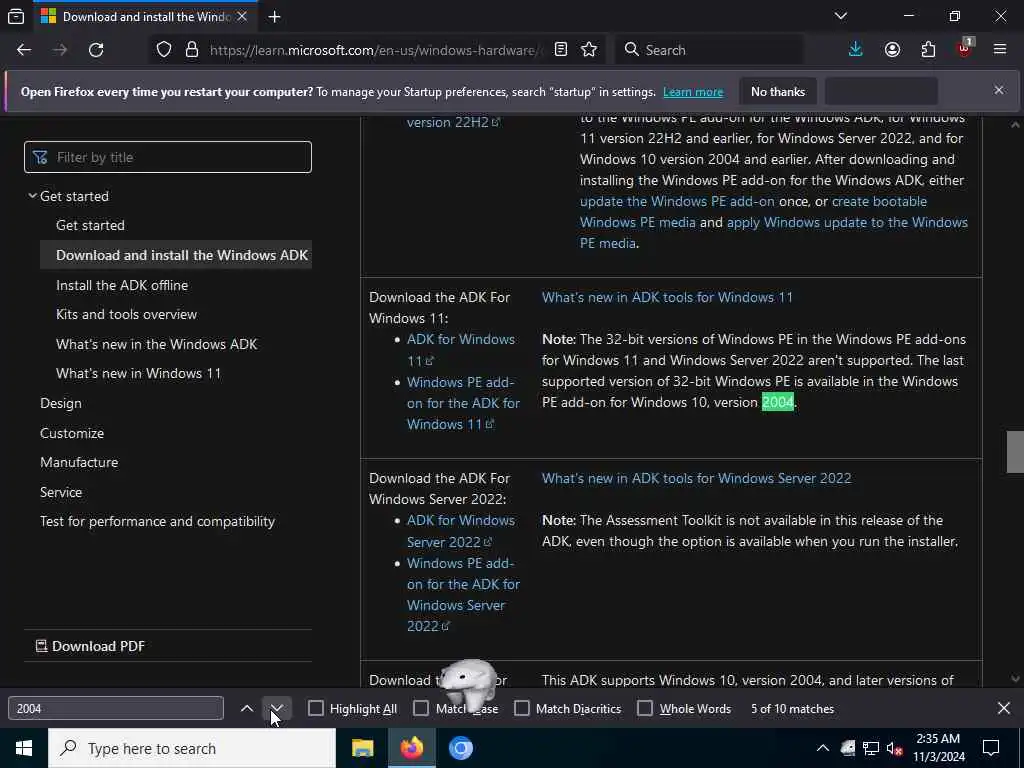Image resolution: width=1024 pixels, height=768 pixels.
Task: Open the Manufacture section
Action: 79,462
